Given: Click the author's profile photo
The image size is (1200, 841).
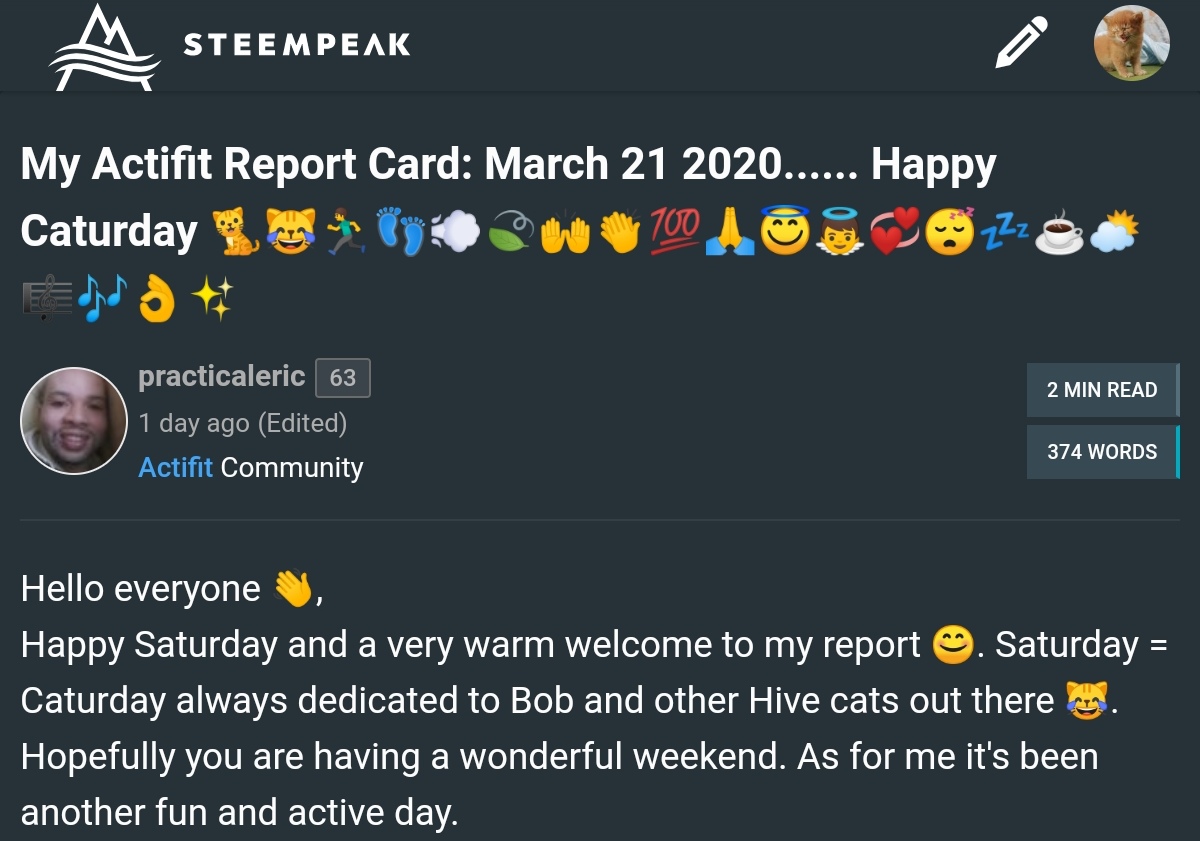Looking at the screenshot, I should [x=74, y=421].
